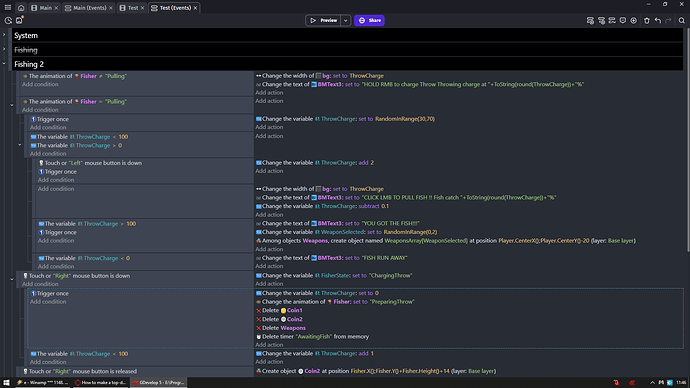Select action animation Fisher set to "PreparingThrow"
Screen dimensions: 690x388
coord(335,302)
